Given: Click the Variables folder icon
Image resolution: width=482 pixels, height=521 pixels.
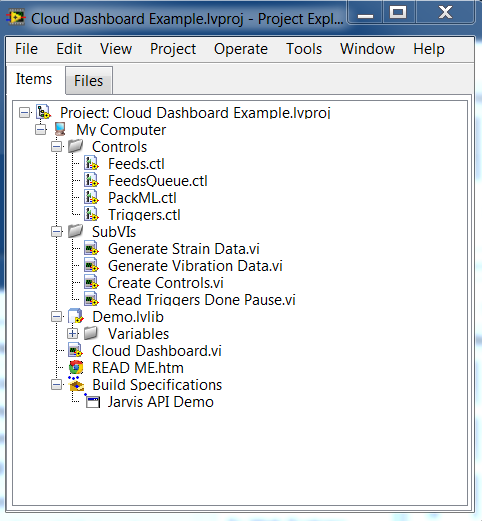Looking at the screenshot, I should pyautogui.click(x=91, y=333).
